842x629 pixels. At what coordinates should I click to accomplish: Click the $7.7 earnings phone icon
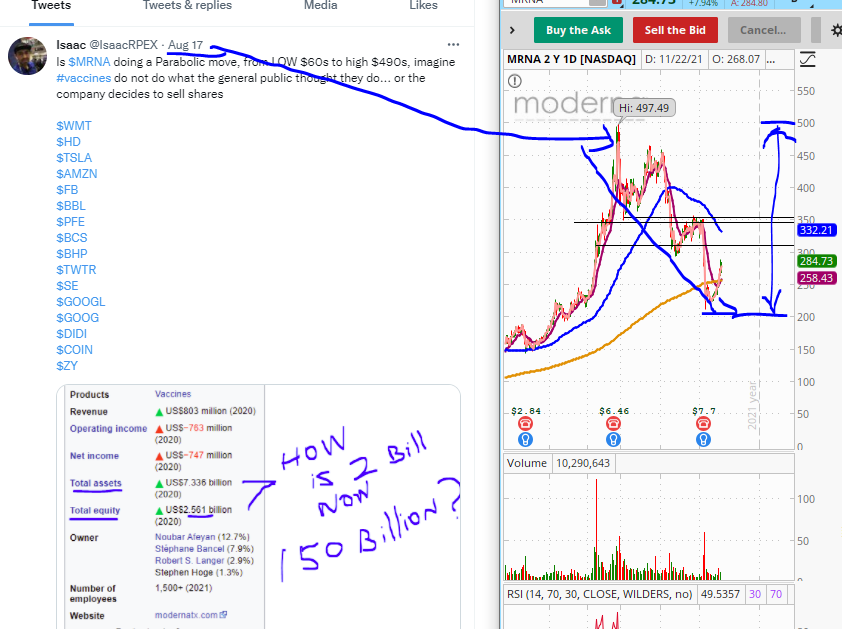(703, 424)
